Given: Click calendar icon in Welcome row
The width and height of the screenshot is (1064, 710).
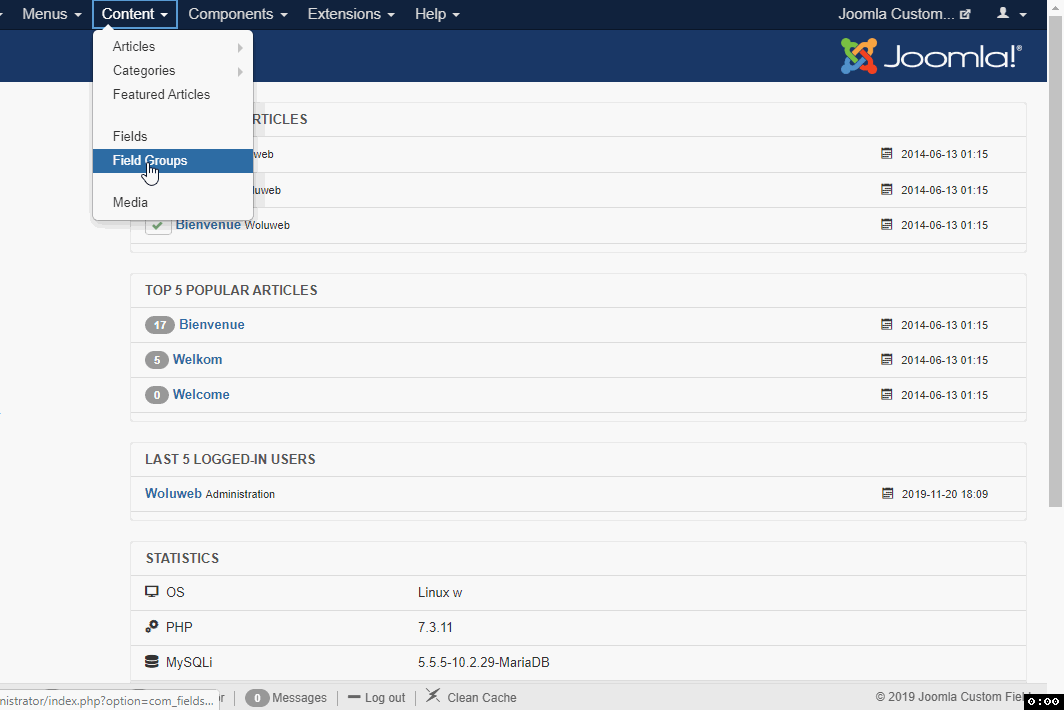Looking at the screenshot, I should tap(887, 394).
